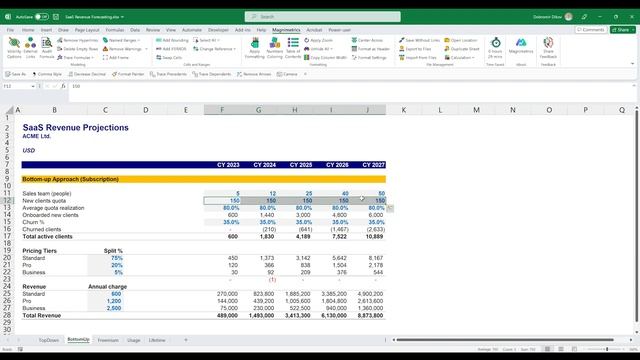The image size is (640, 360).
Task: Click Remove Hyperlinks in Modeling group
Action: pos(78,40)
